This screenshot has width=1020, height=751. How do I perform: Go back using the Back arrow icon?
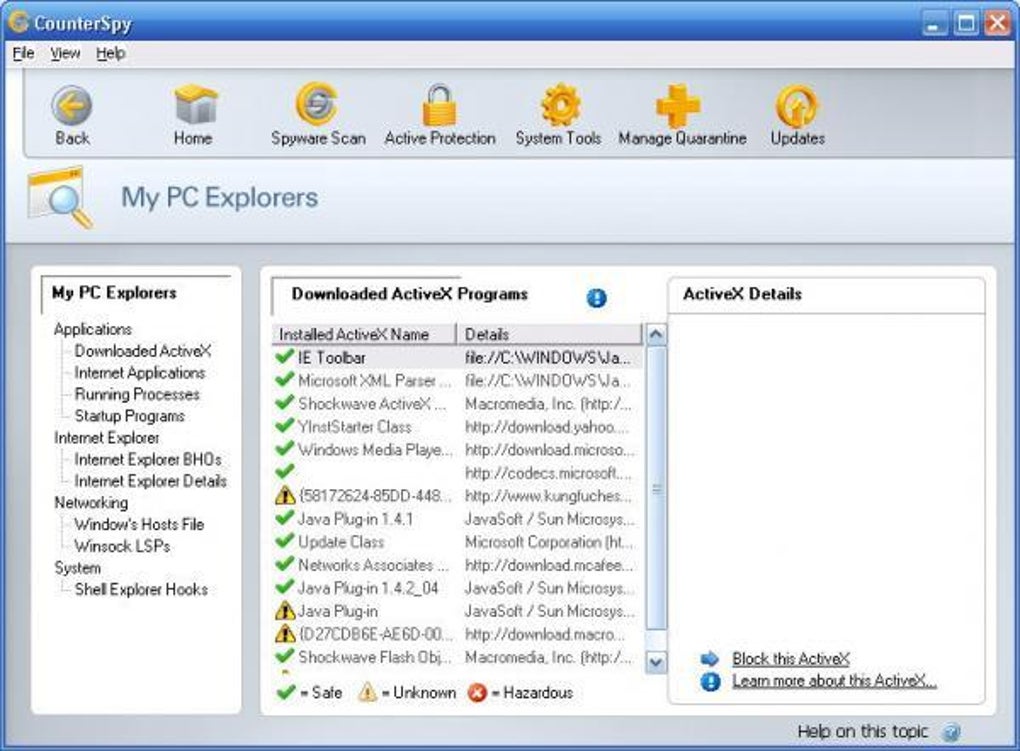[72, 105]
